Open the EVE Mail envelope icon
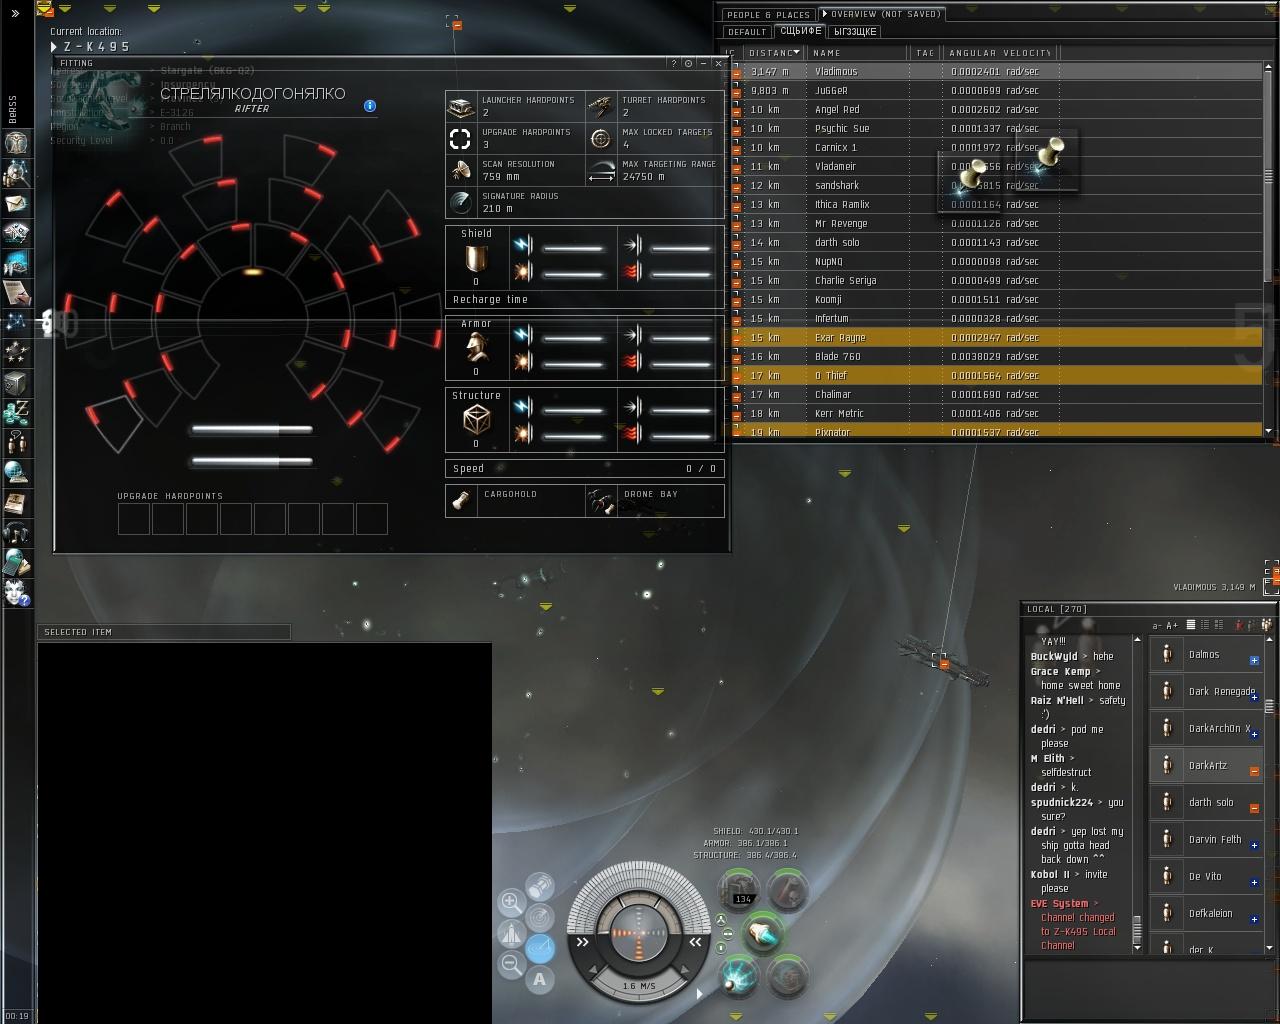Image resolution: width=1280 pixels, height=1024 pixels. tap(15, 202)
